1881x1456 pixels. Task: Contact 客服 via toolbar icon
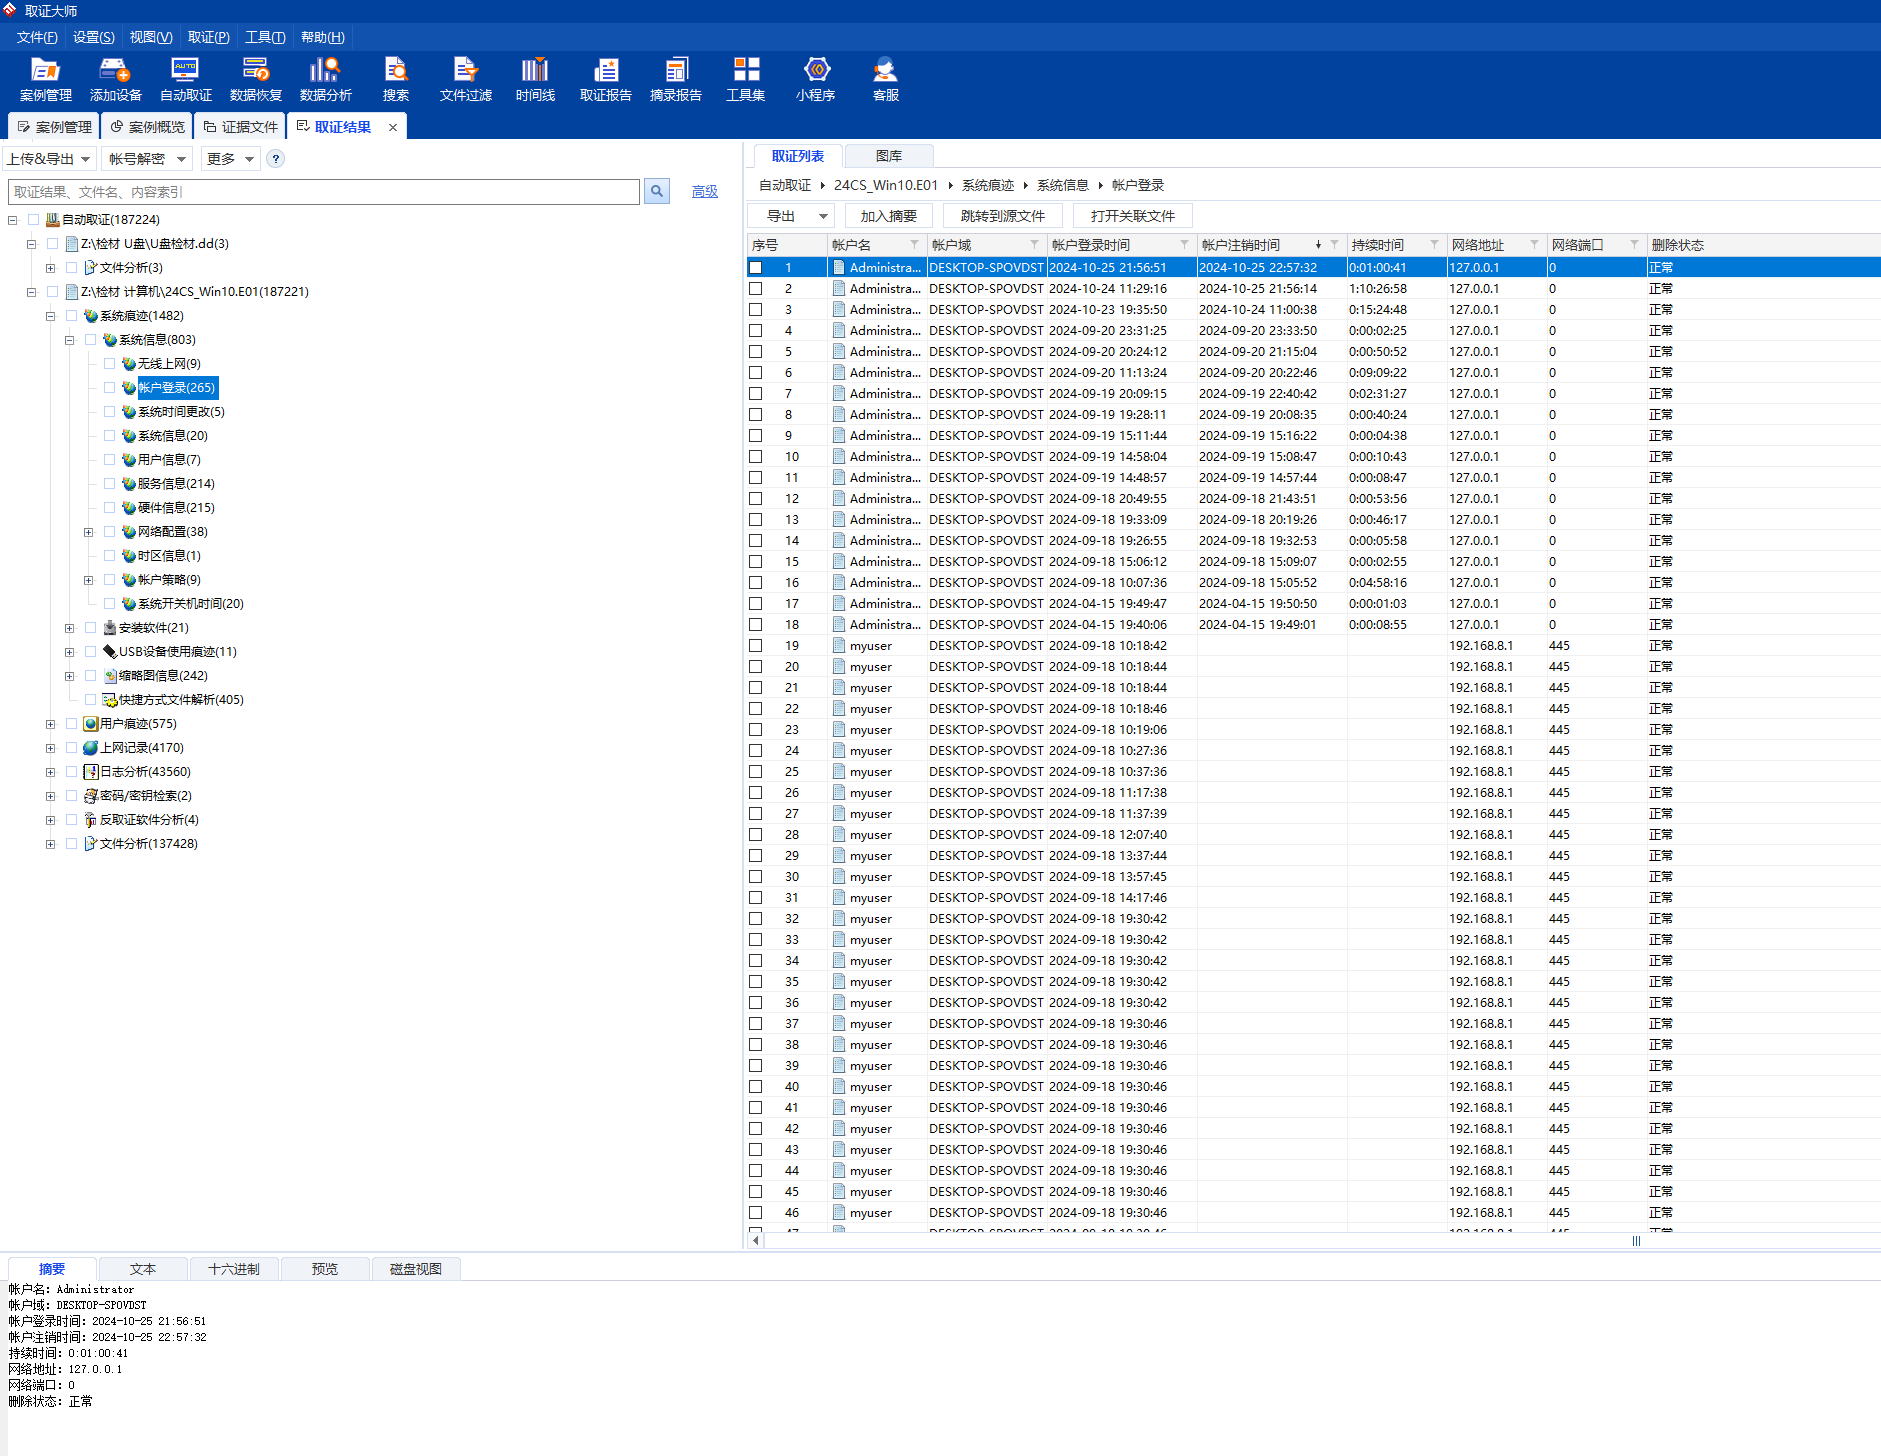pyautogui.click(x=886, y=79)
